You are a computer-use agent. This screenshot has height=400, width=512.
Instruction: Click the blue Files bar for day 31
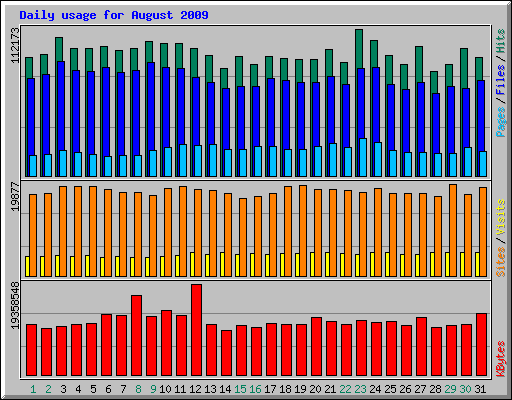481,116
